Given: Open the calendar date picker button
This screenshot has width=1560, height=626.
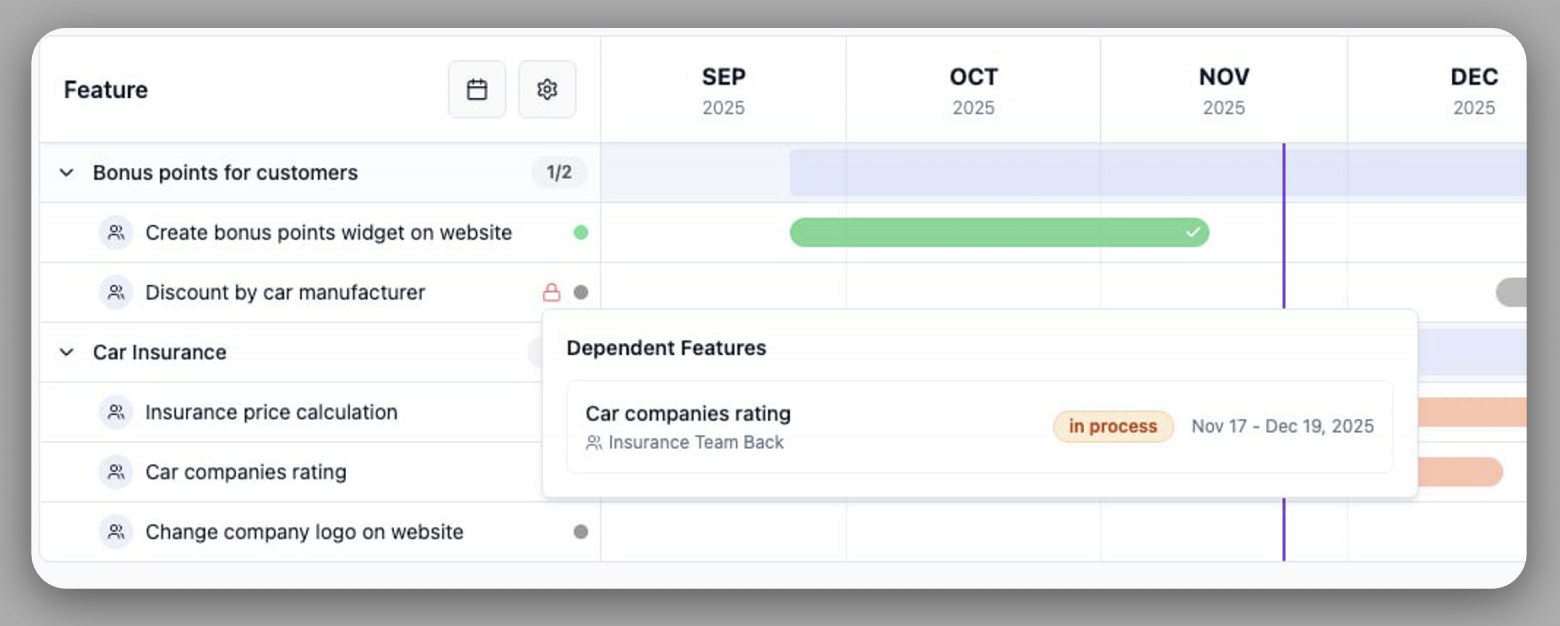Looking at the screenshot, I should point(477,89).
